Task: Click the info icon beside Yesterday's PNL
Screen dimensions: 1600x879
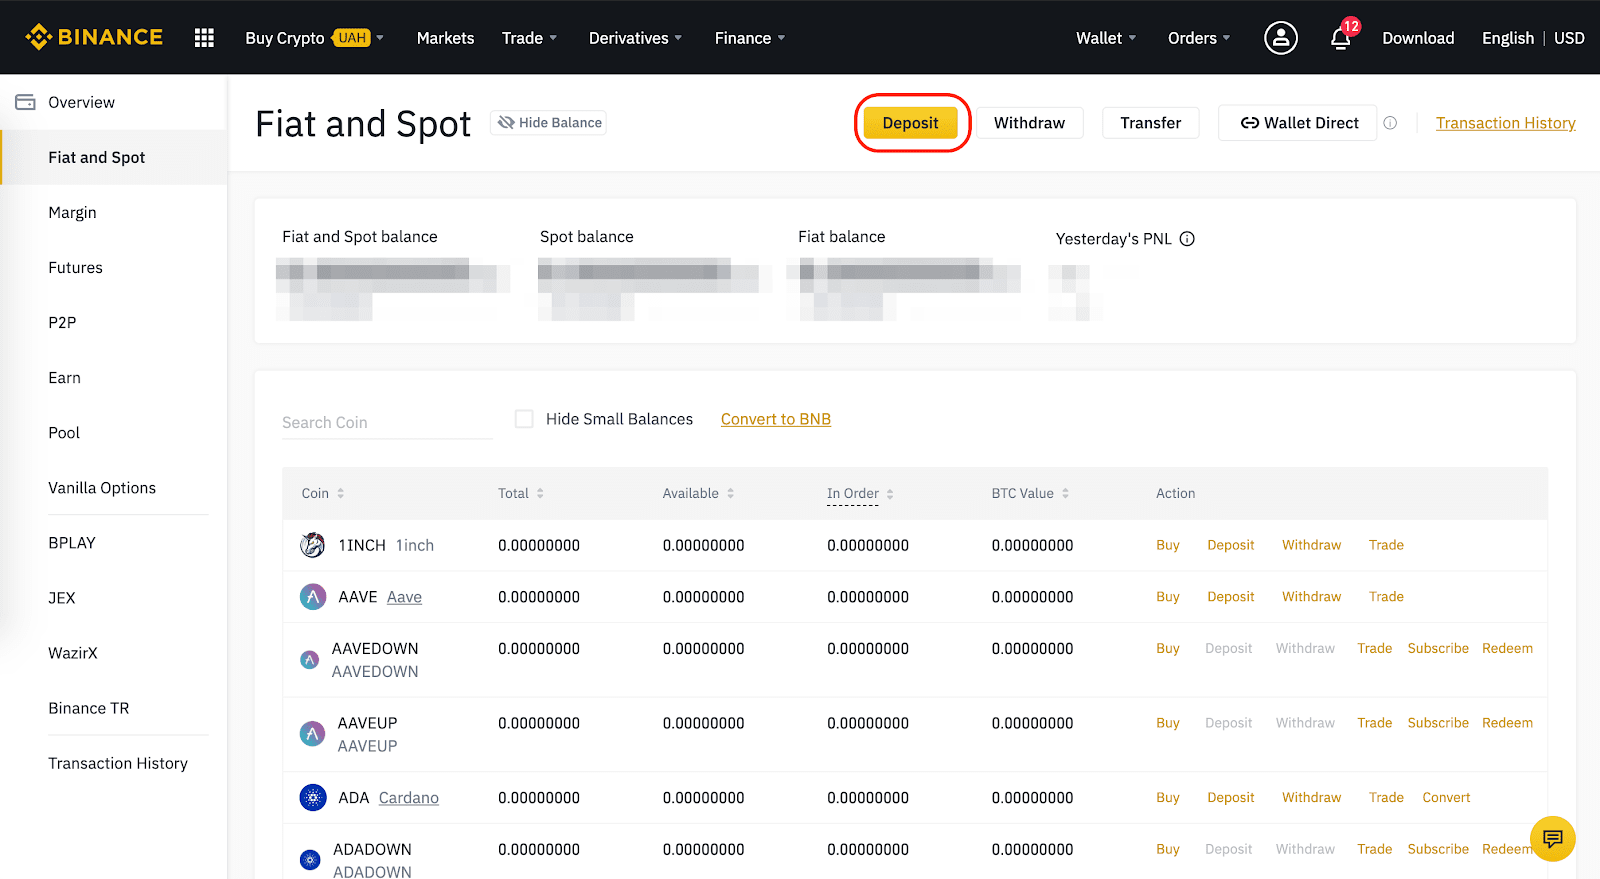Action: [1187, 239]
